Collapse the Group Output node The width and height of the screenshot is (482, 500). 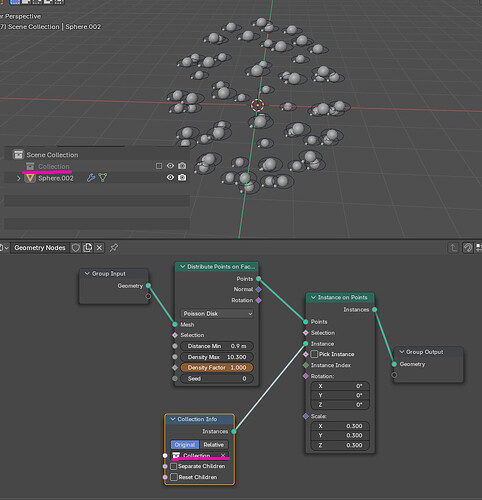pos(402,352)
